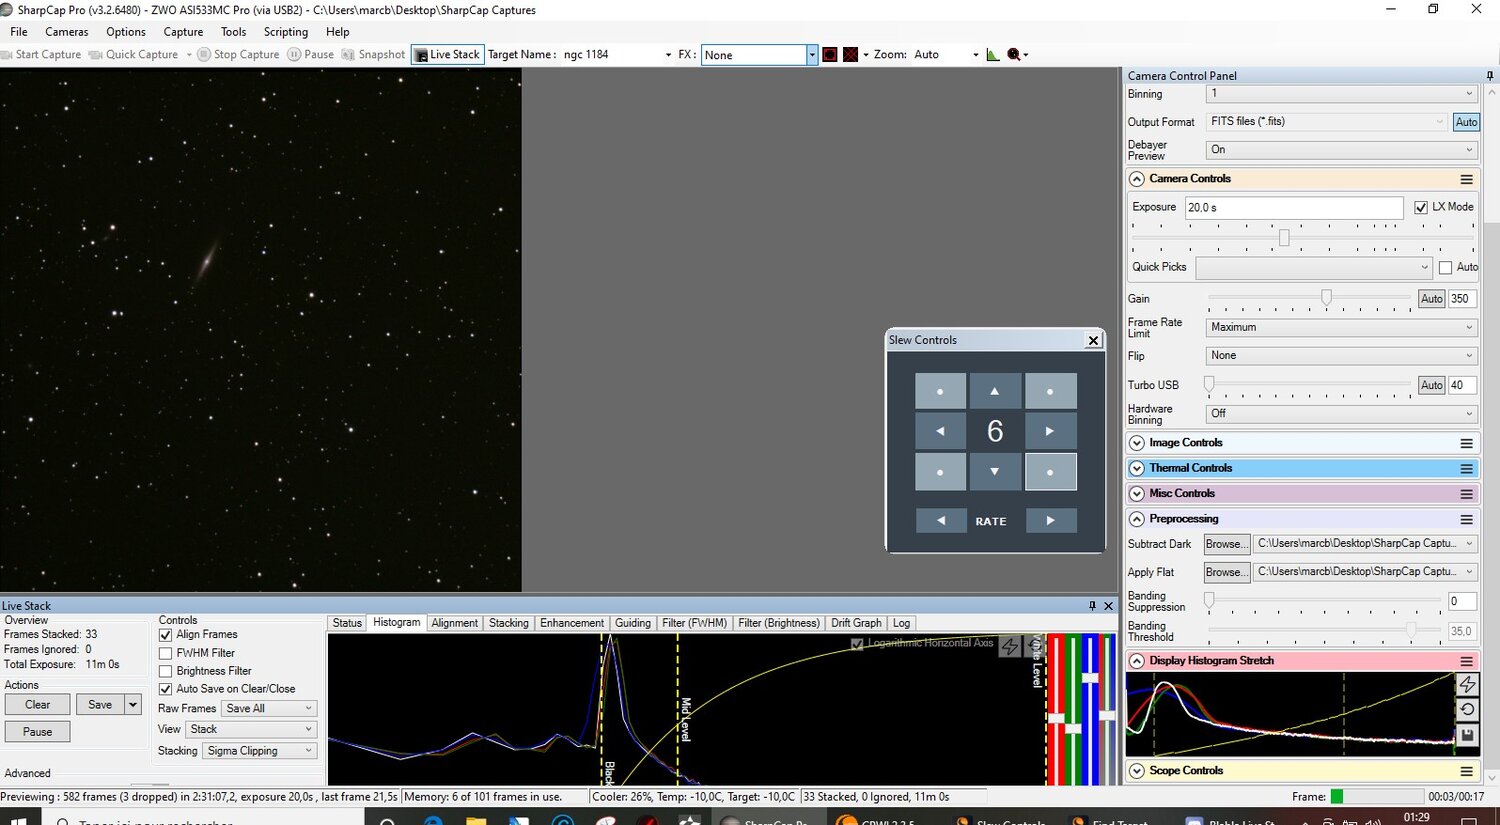This screenshot has height=825, width=1500.
Task: Enable the FWHM Filter checkbox
Action: coord(166,653)
